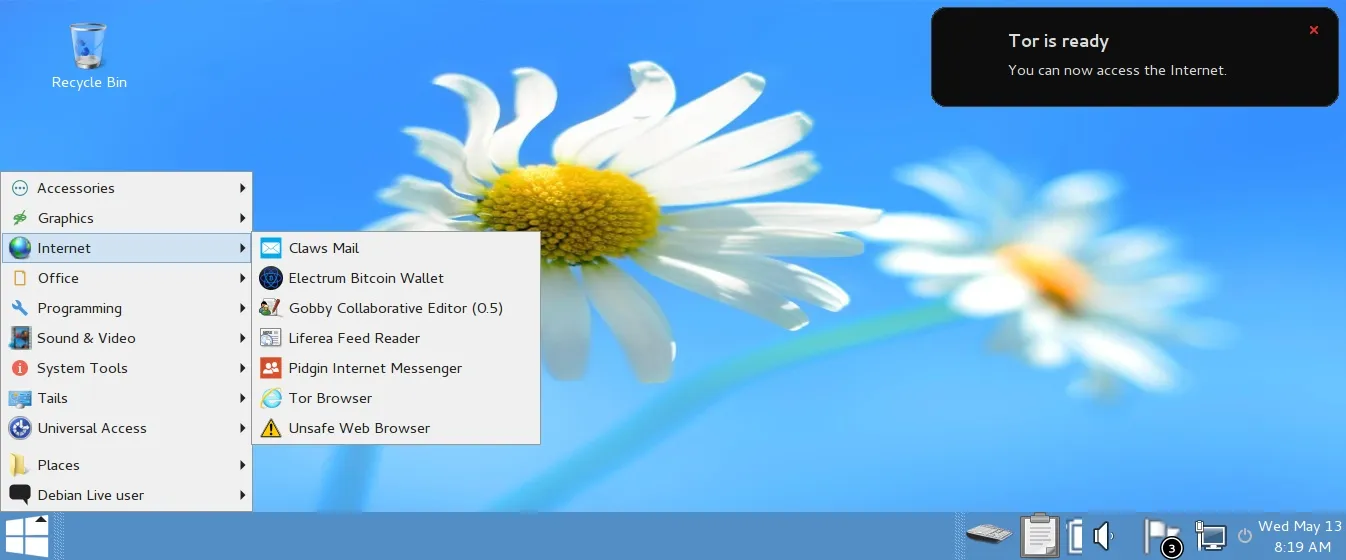The width and height of the screenshot is (1346, 560).
Task: Launch Claws Mail from the Internet menu
Action: coord(323,248)
